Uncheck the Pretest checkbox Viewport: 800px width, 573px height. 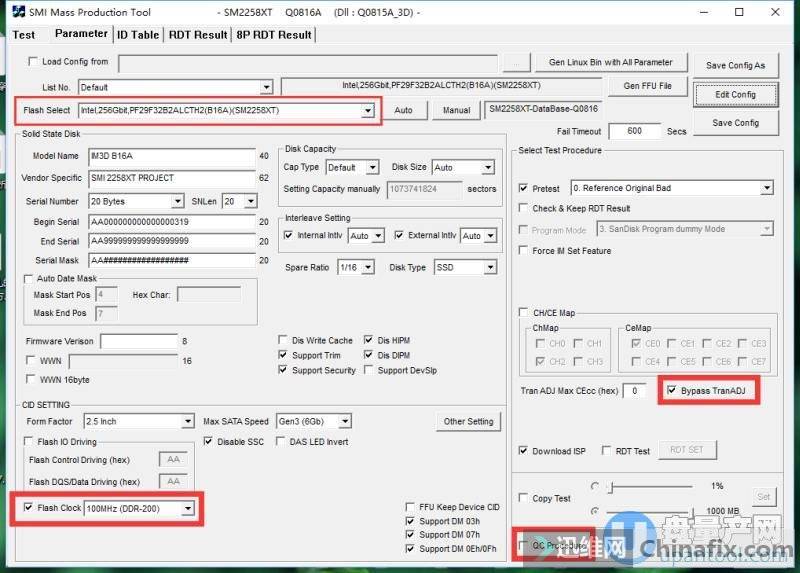click(x=523, y=188)
